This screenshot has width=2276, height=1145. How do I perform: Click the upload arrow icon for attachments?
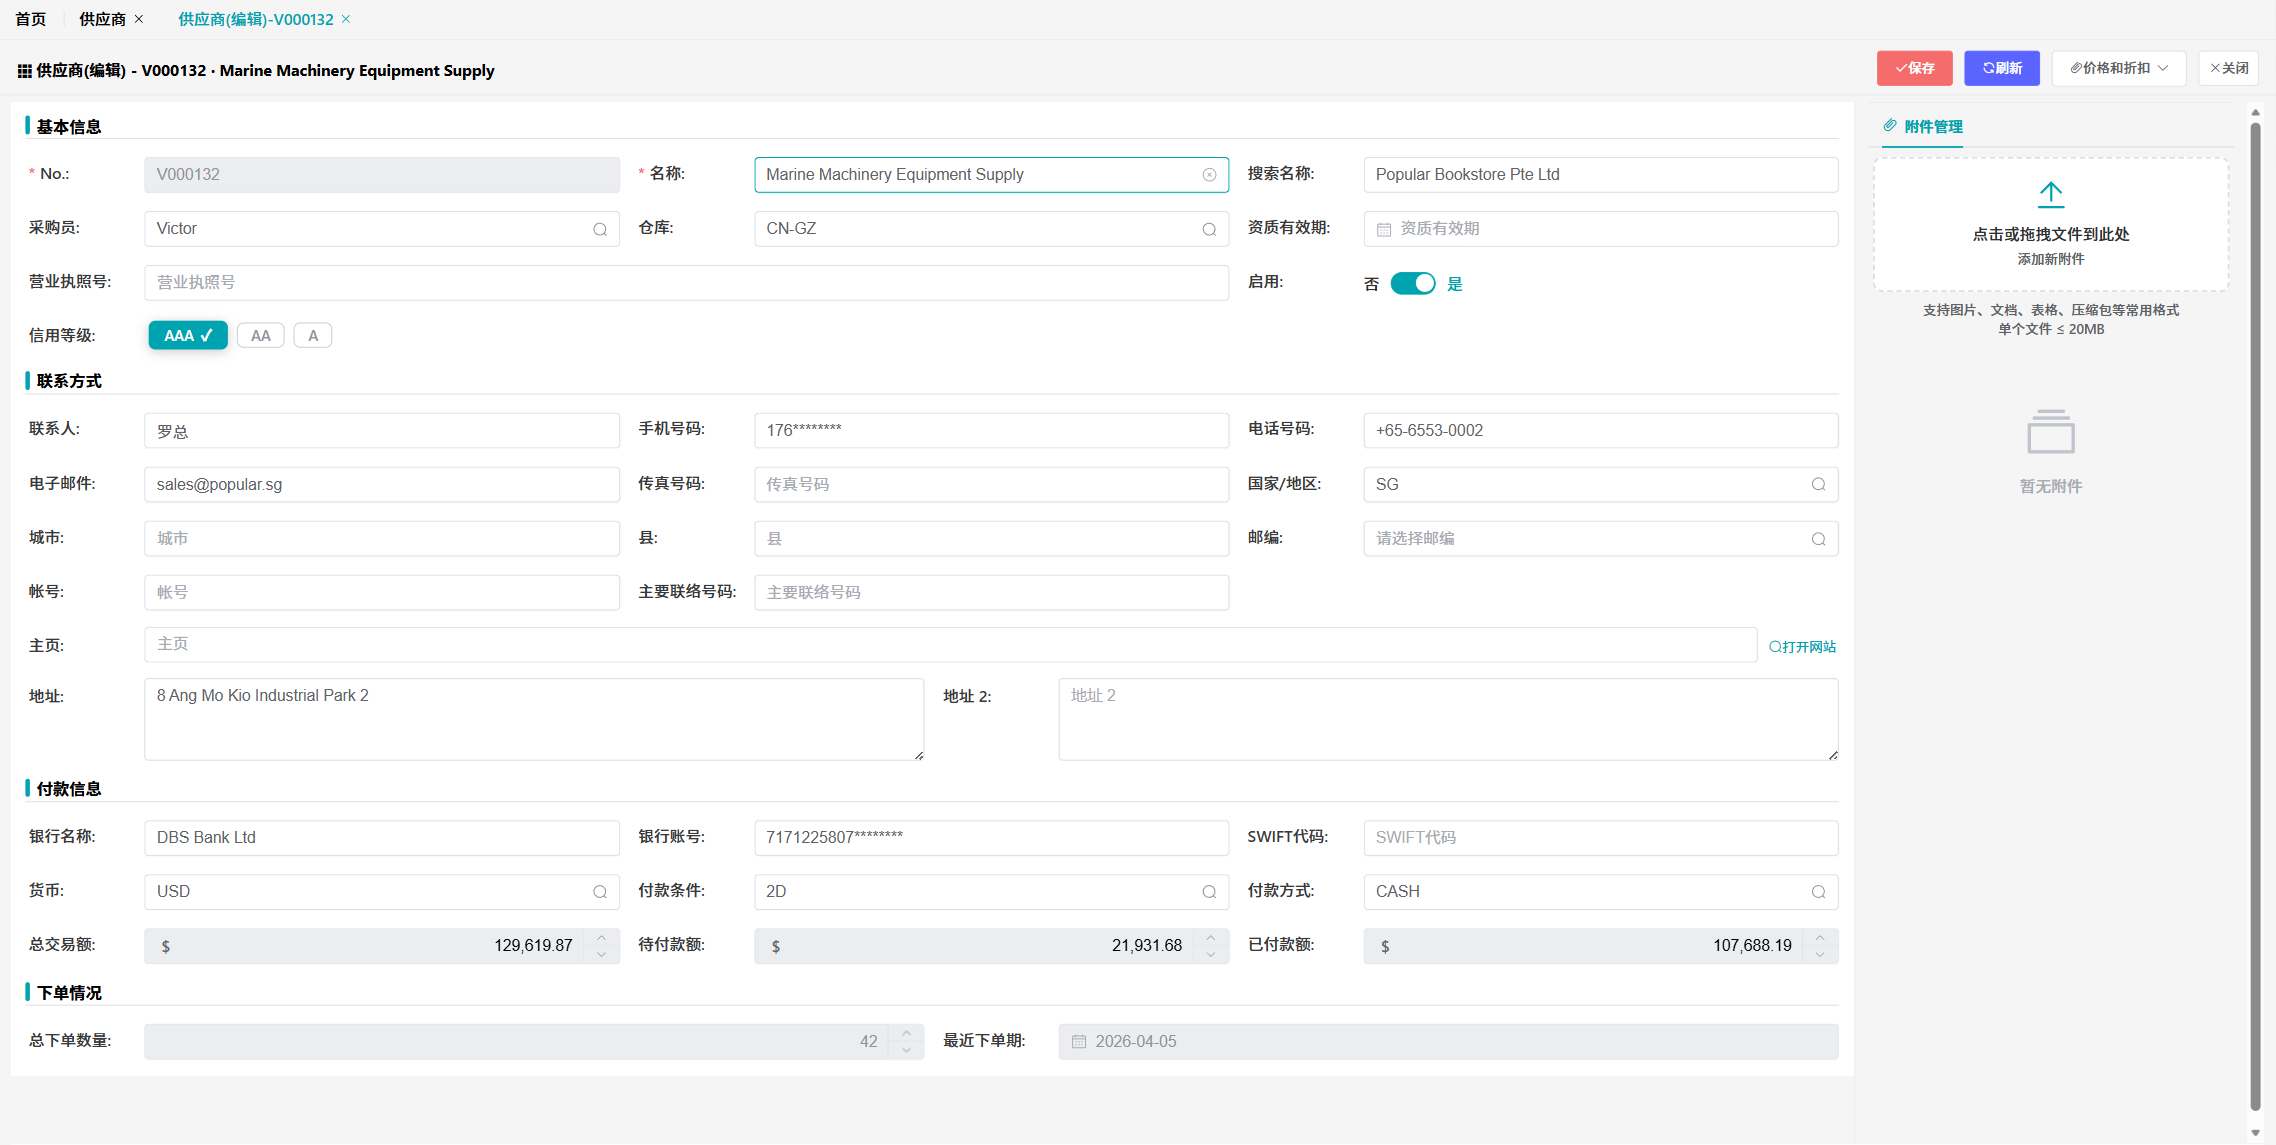tap(2050, 194)
